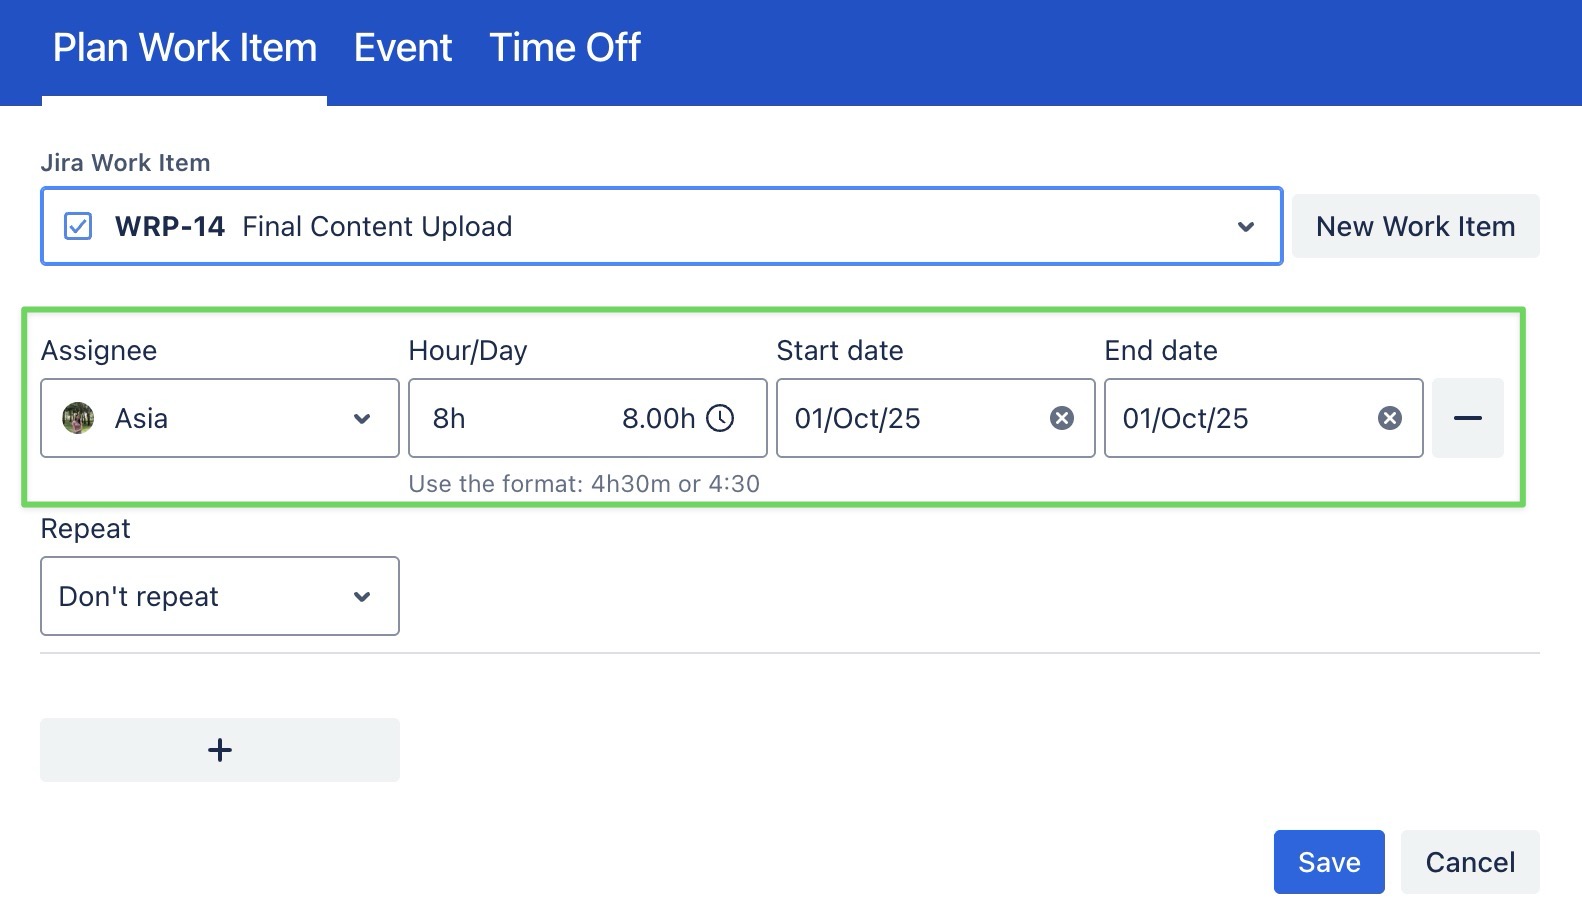Expand the Jira Work Item dropdown arrow
The height and width of the screenshot is (918, 1582).
(1246, 227)
